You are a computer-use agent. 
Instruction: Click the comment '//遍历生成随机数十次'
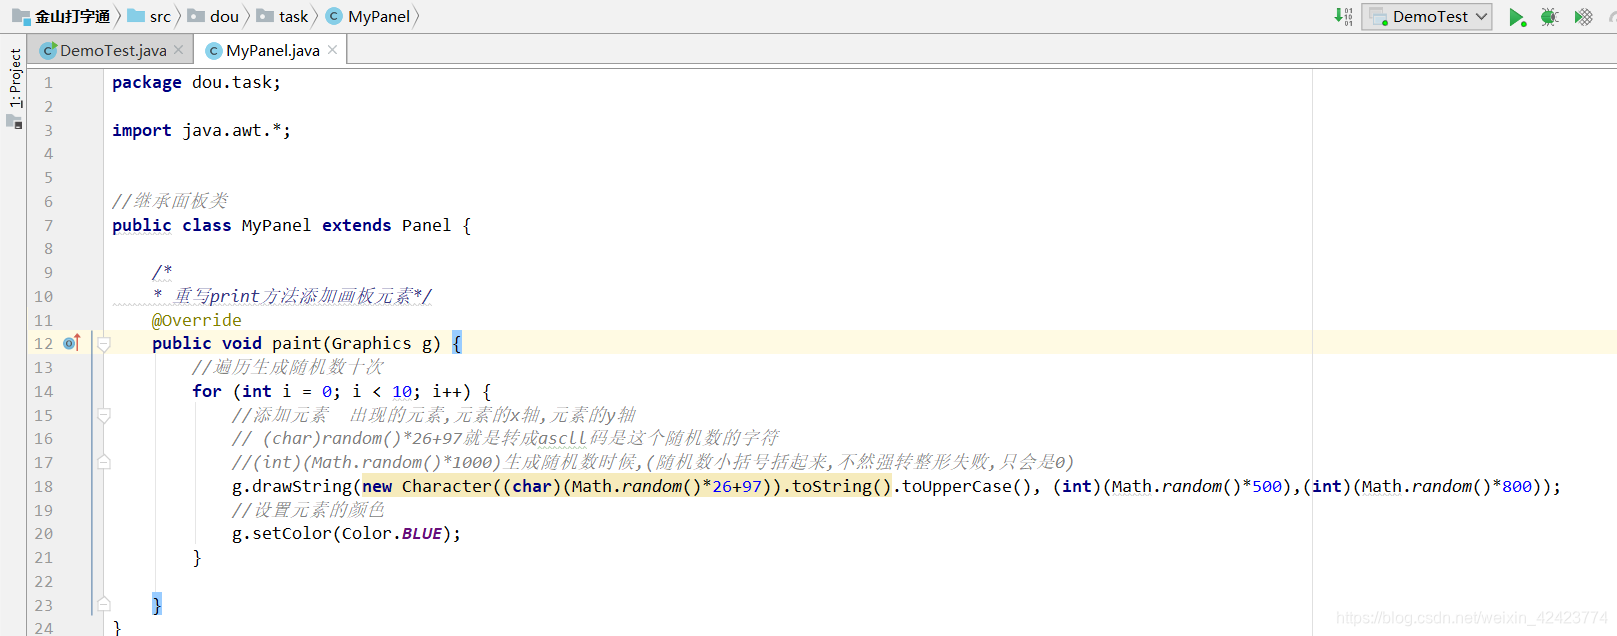[288, 367]
